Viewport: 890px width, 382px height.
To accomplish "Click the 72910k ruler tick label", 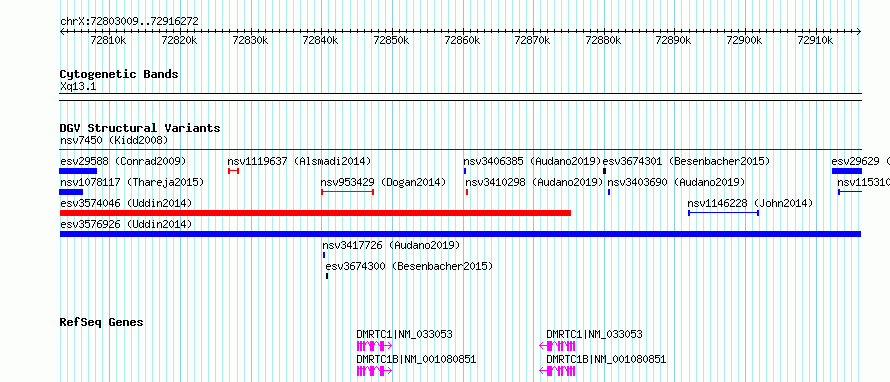I will pyautogui.click(x=816, y=40).
